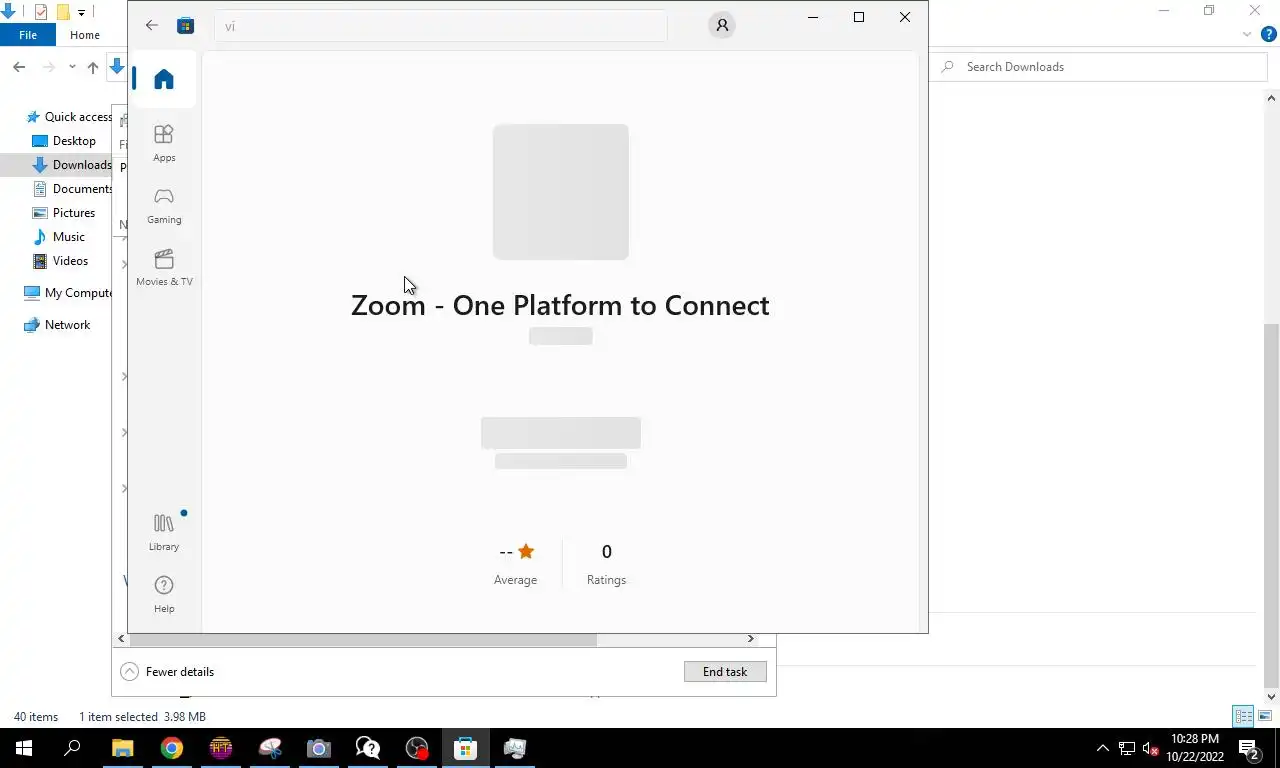Select Videos in navigation pane

[x=61, y=261]
